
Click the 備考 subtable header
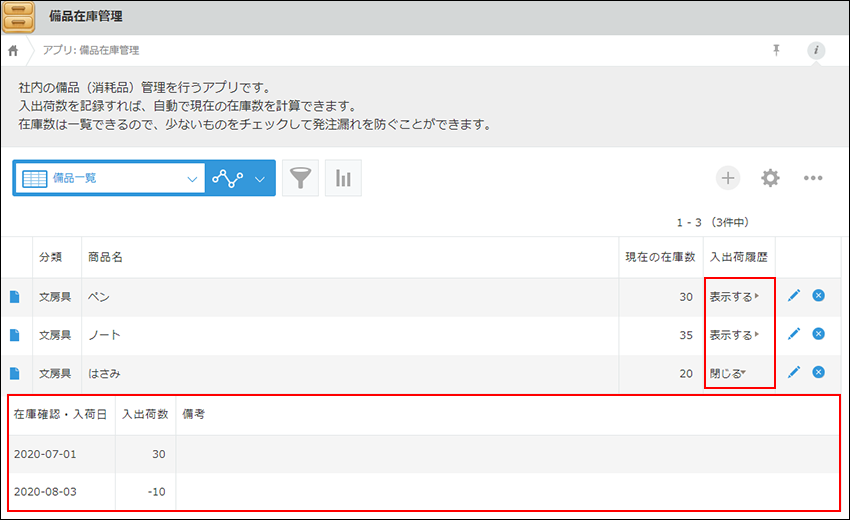[194, 414]
